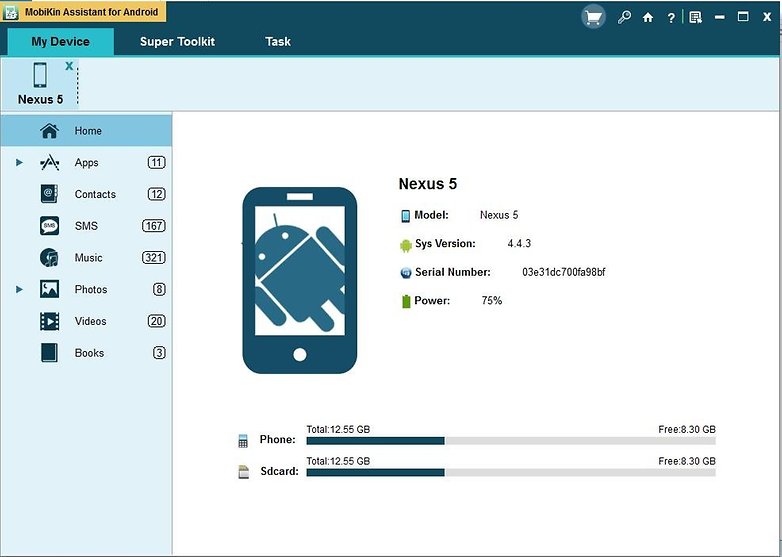This screenshot has height=557, width=782.
Task: Open the question mark help icon
Action: click(671, 17)
